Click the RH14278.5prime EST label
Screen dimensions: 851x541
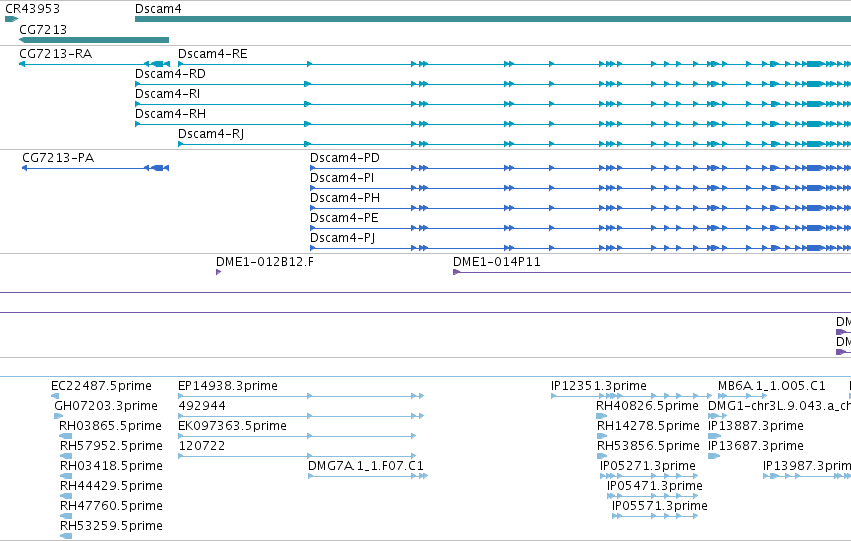pos(648,426)
